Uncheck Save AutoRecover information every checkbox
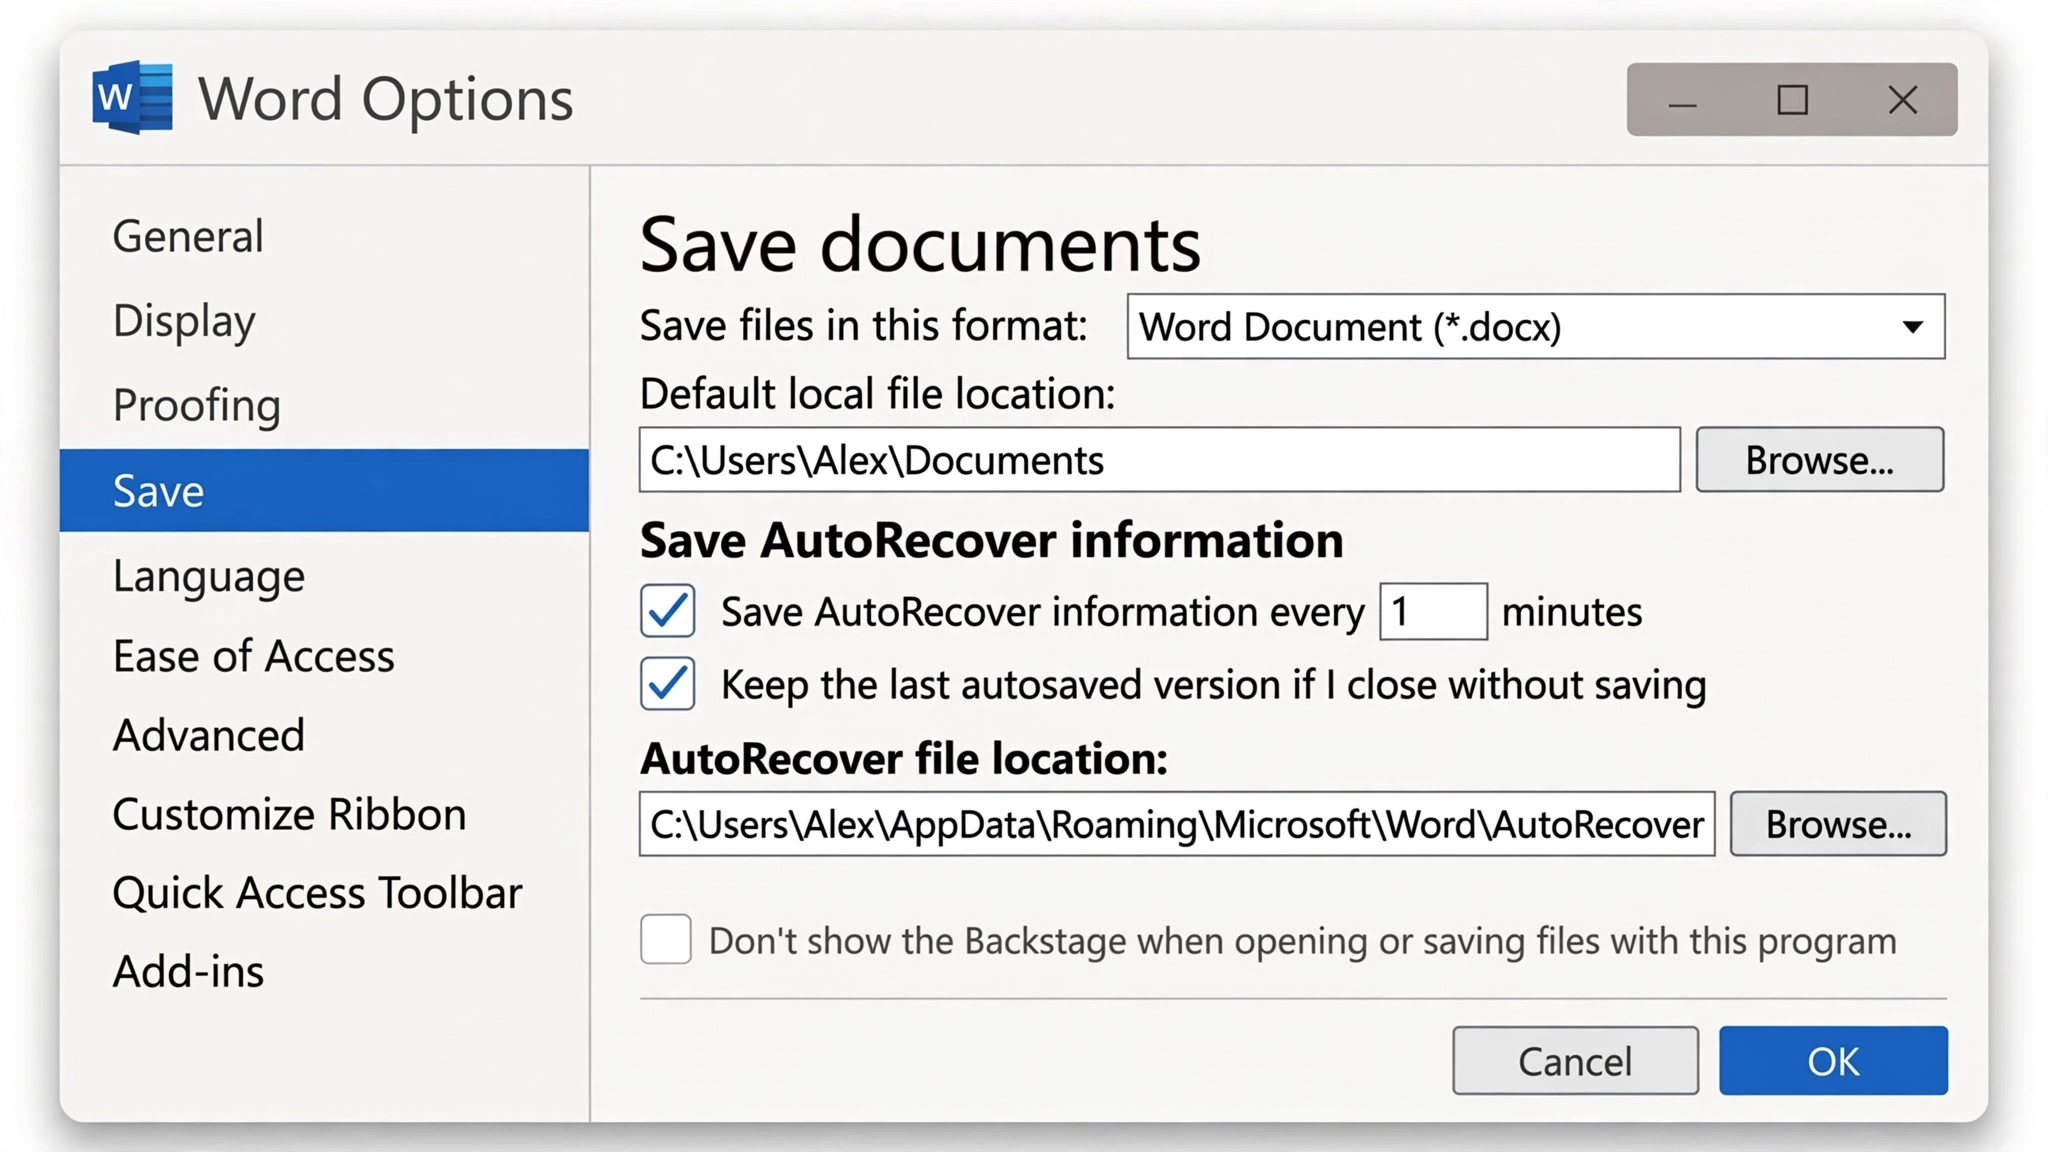 pyautogui.click(x=668, y=611)
